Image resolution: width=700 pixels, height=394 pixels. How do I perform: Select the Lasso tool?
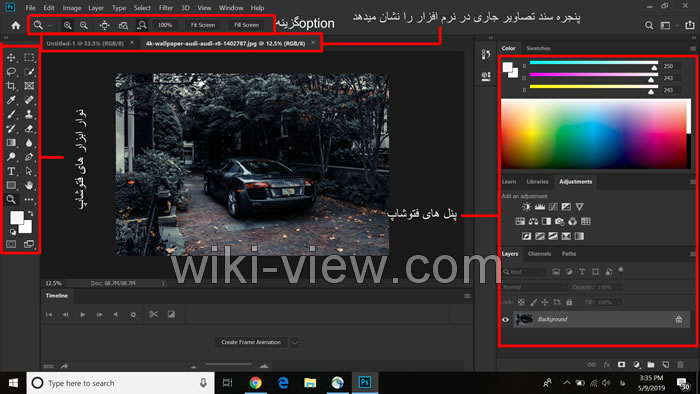coord(11,72)
